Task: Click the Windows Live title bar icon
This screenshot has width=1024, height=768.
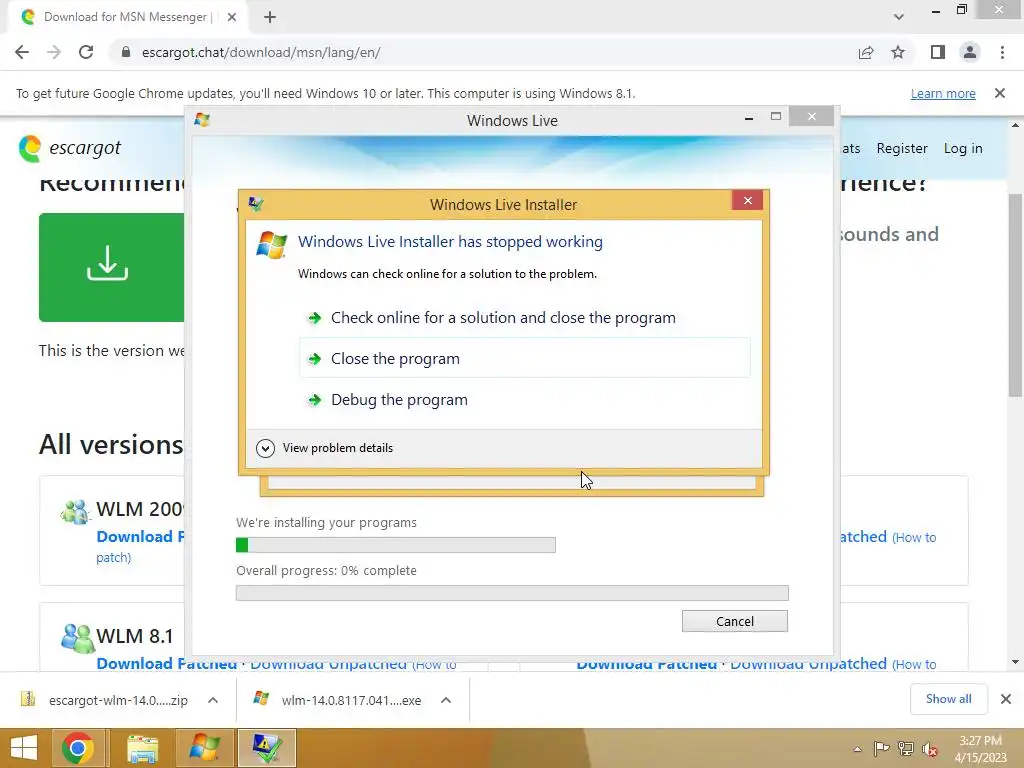Action: click(x=202, y=120)
